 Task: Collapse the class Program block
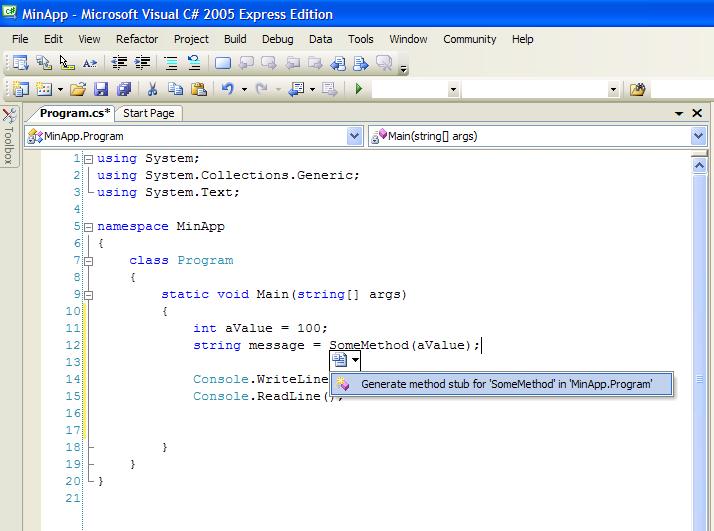[x=88, y=261]
